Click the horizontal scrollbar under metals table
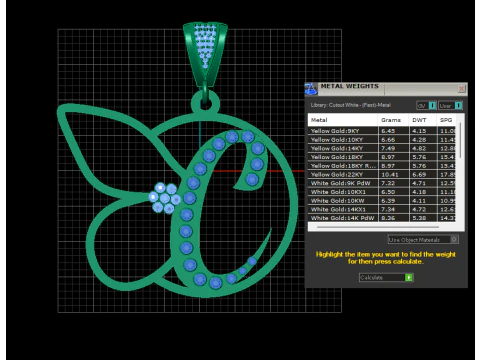 pyautogui.click(x=378, y=227)
